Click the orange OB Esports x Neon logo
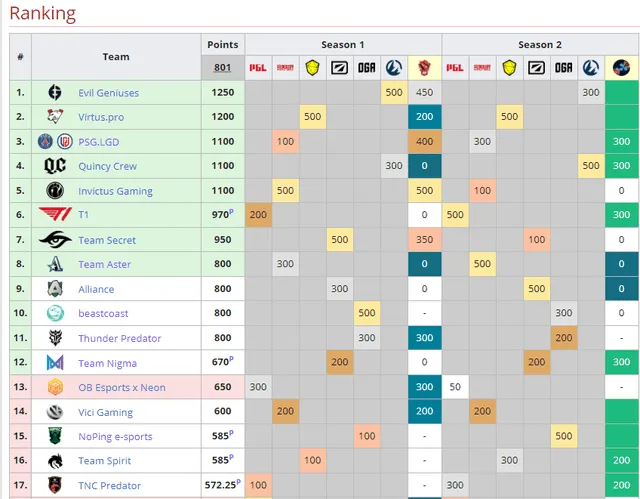The height and width of the screenshot is (499, 640). tap(55, 387)
